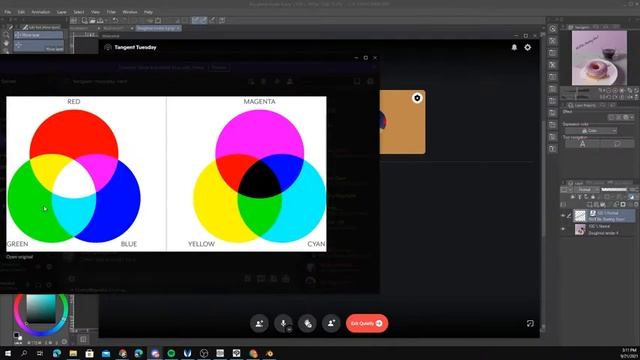Click the Open original link

(19, 257)
